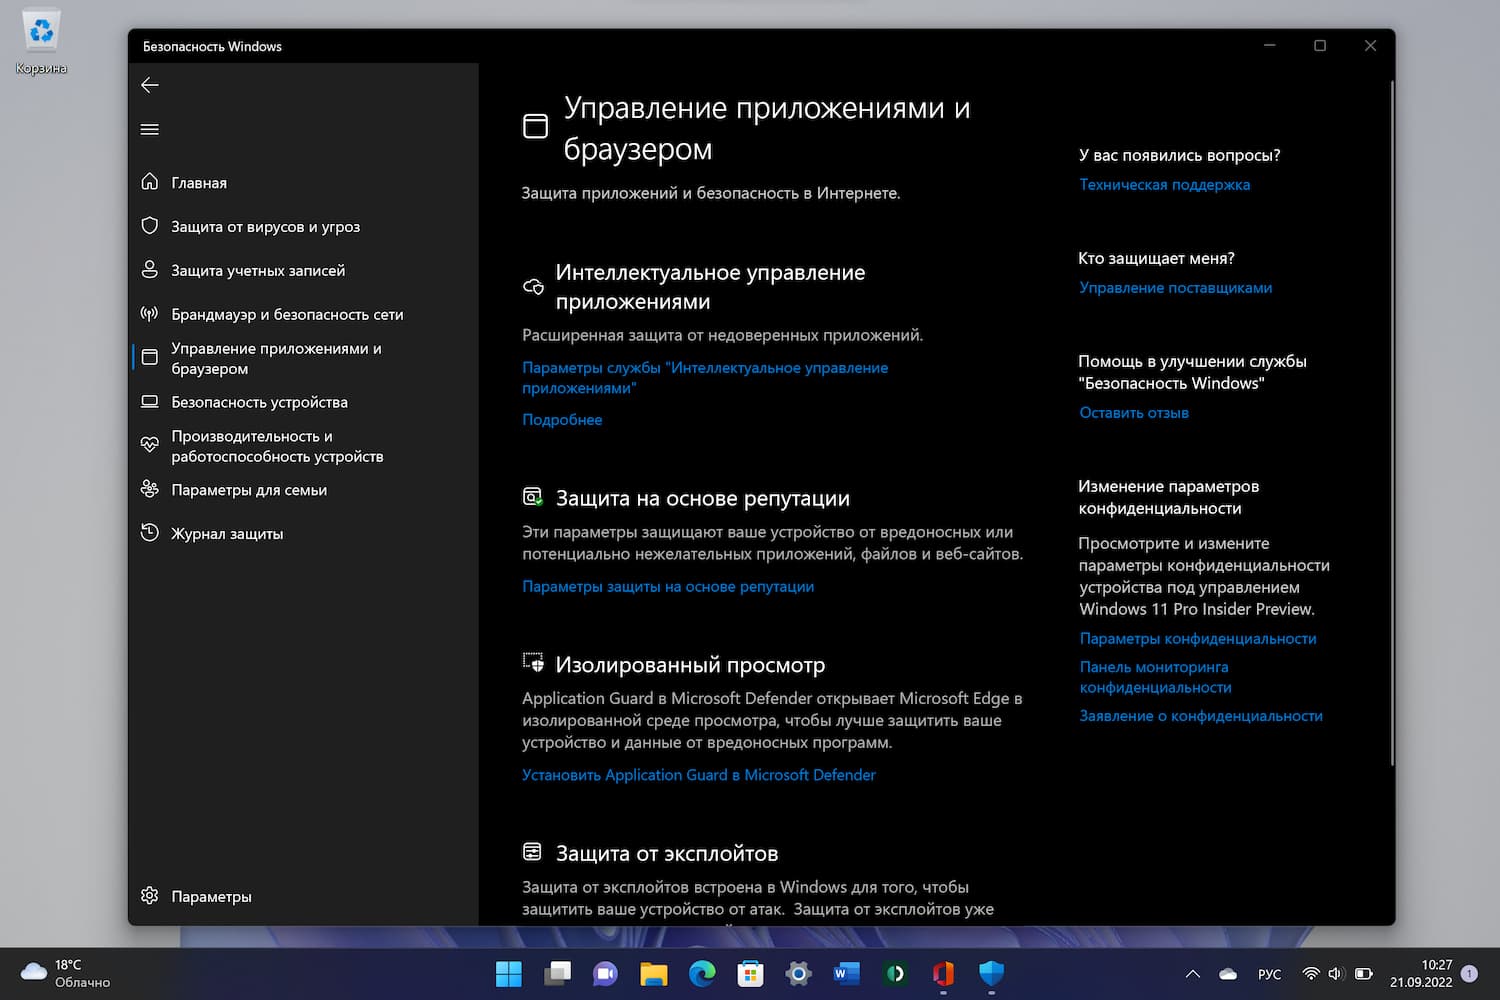
Task: Launch Windows Security from the taskbar shield
Action: click(x=990, y=973)
